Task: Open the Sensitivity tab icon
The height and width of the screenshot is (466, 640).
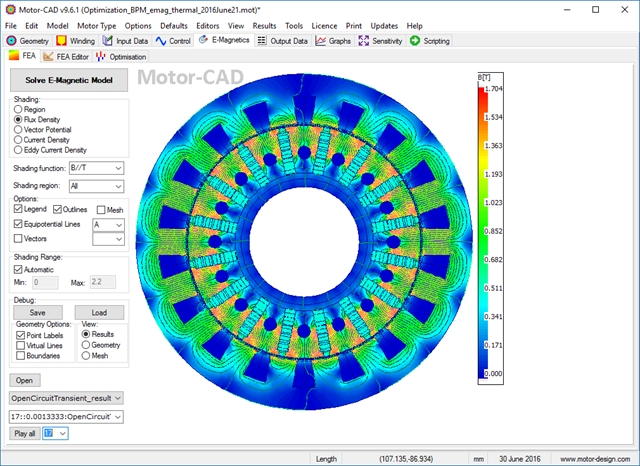Action: [x=365, y=41]
